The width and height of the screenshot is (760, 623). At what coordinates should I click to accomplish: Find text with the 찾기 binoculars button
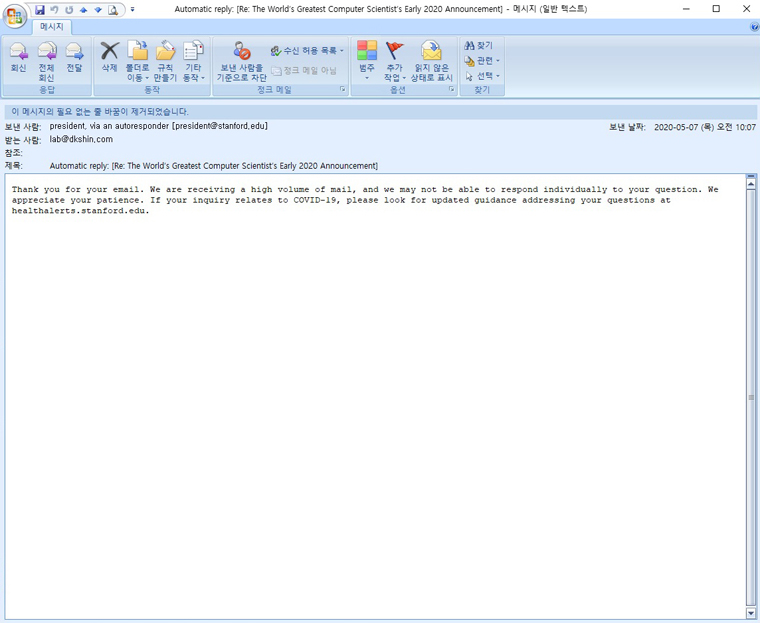click(478, 45)
